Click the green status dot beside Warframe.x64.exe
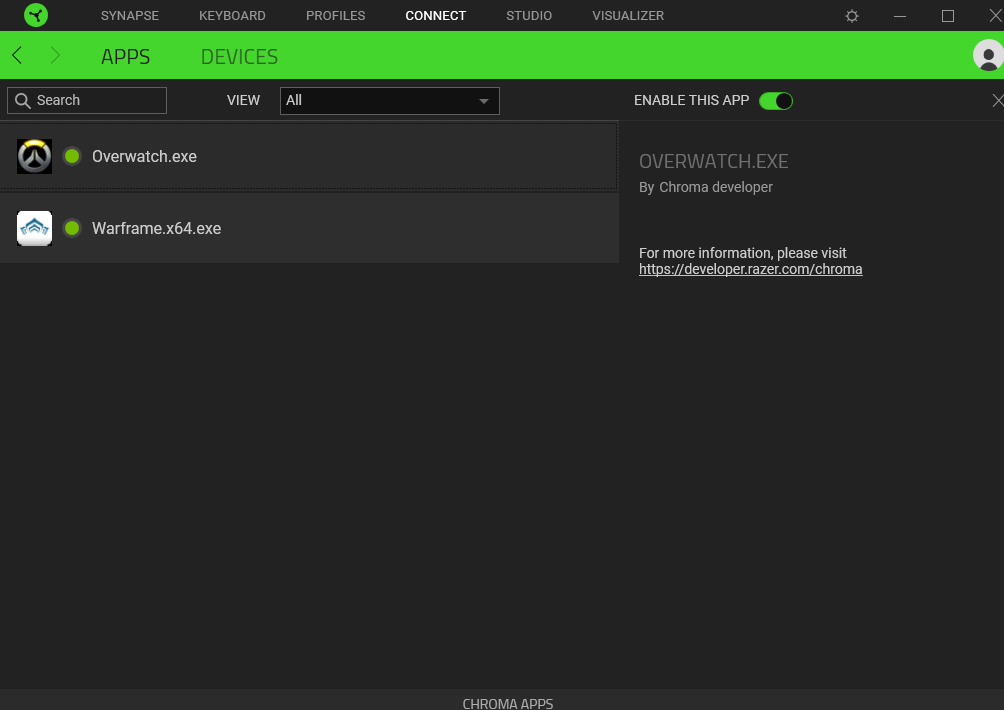The width and height of the screenshot is (1004, 710). pyautogui.click(x=72, y=228)
